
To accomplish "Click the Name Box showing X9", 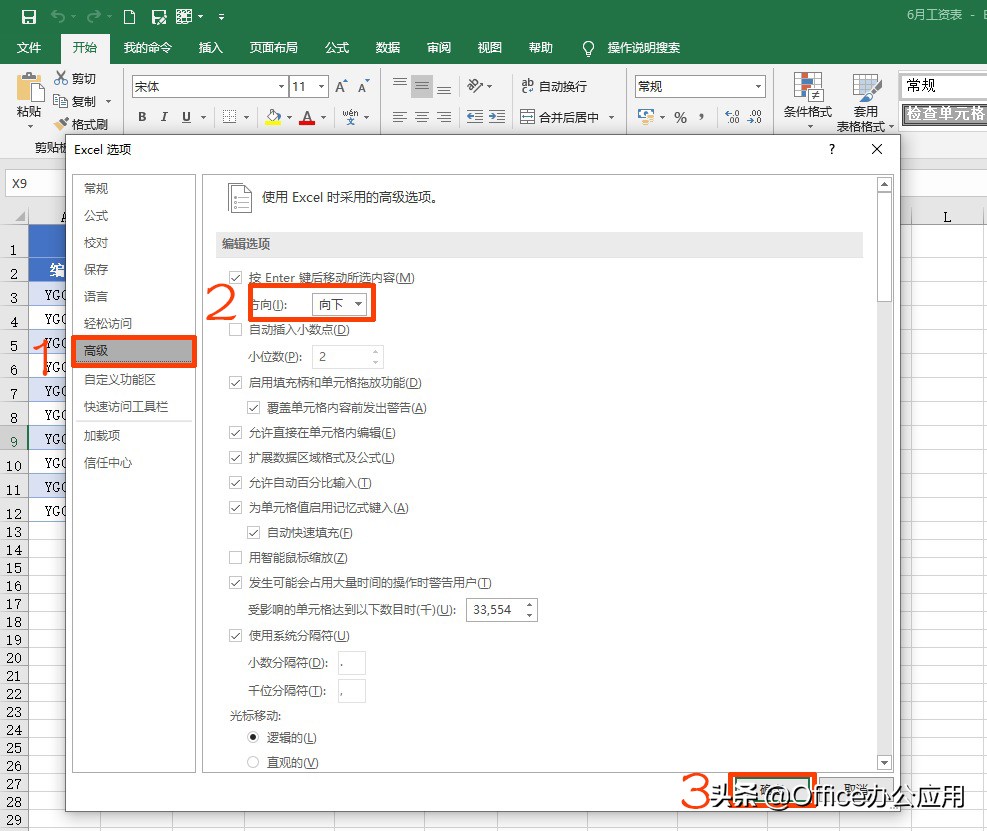I will (x=35, y=183).
